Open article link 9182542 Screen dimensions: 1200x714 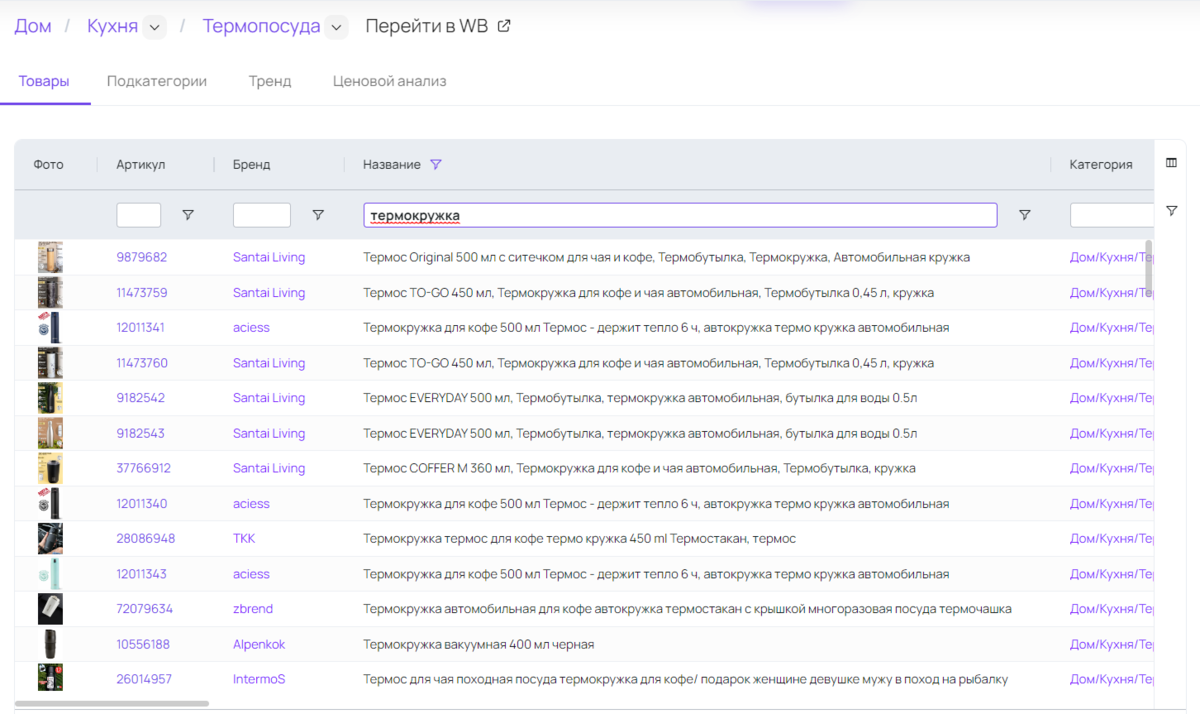pos(141,398)
